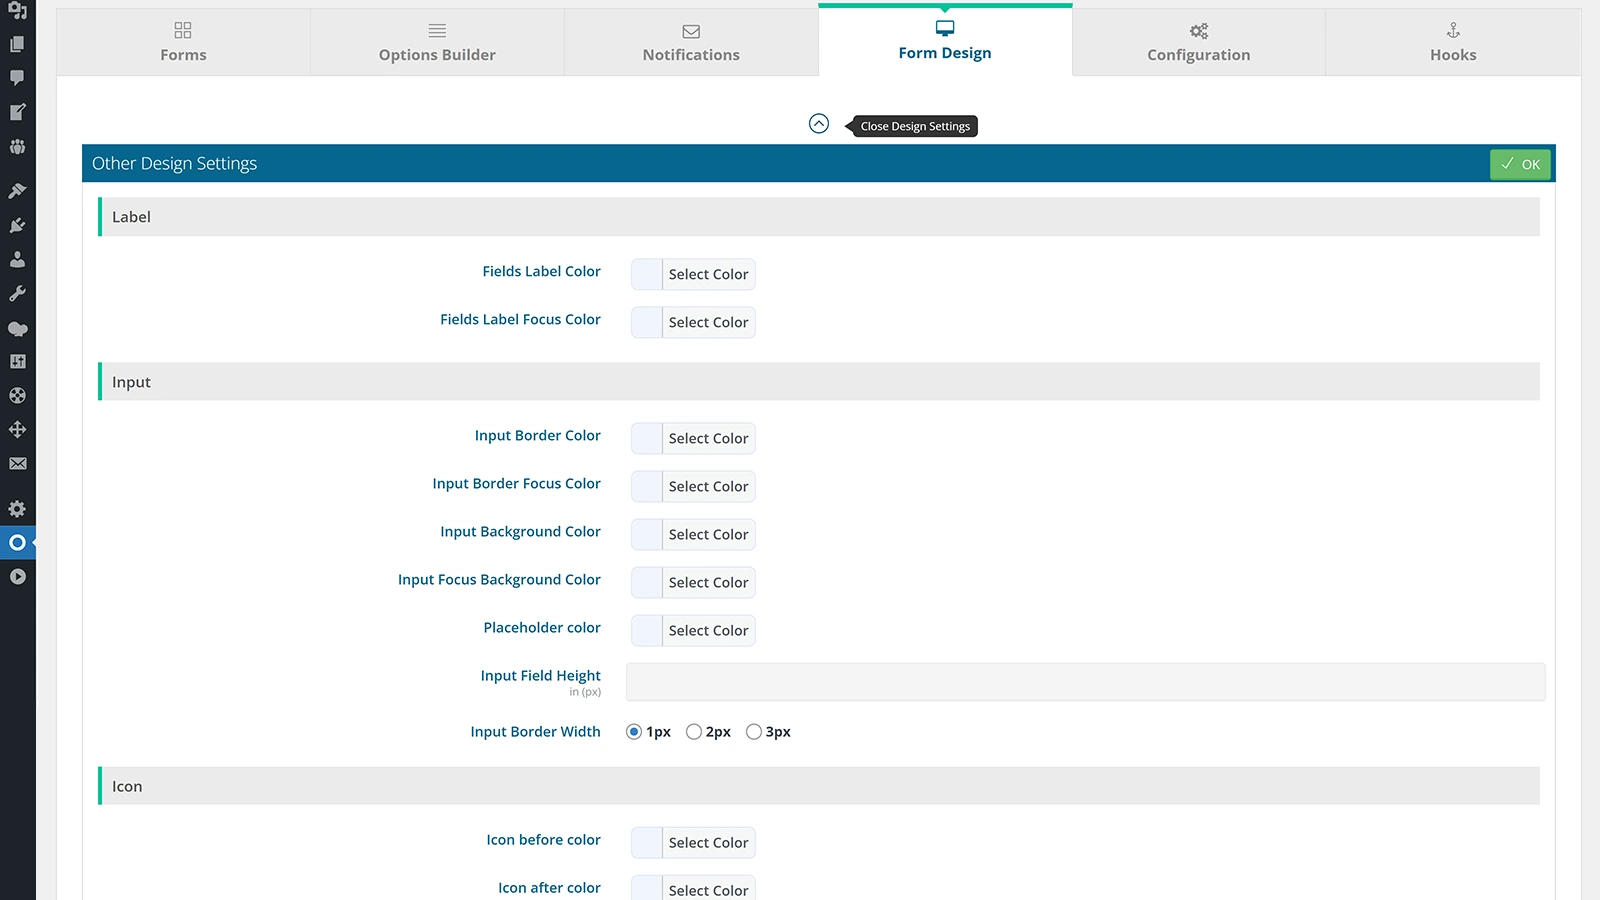Click the Pages icon in the admin sidebar

click(17, 45)
